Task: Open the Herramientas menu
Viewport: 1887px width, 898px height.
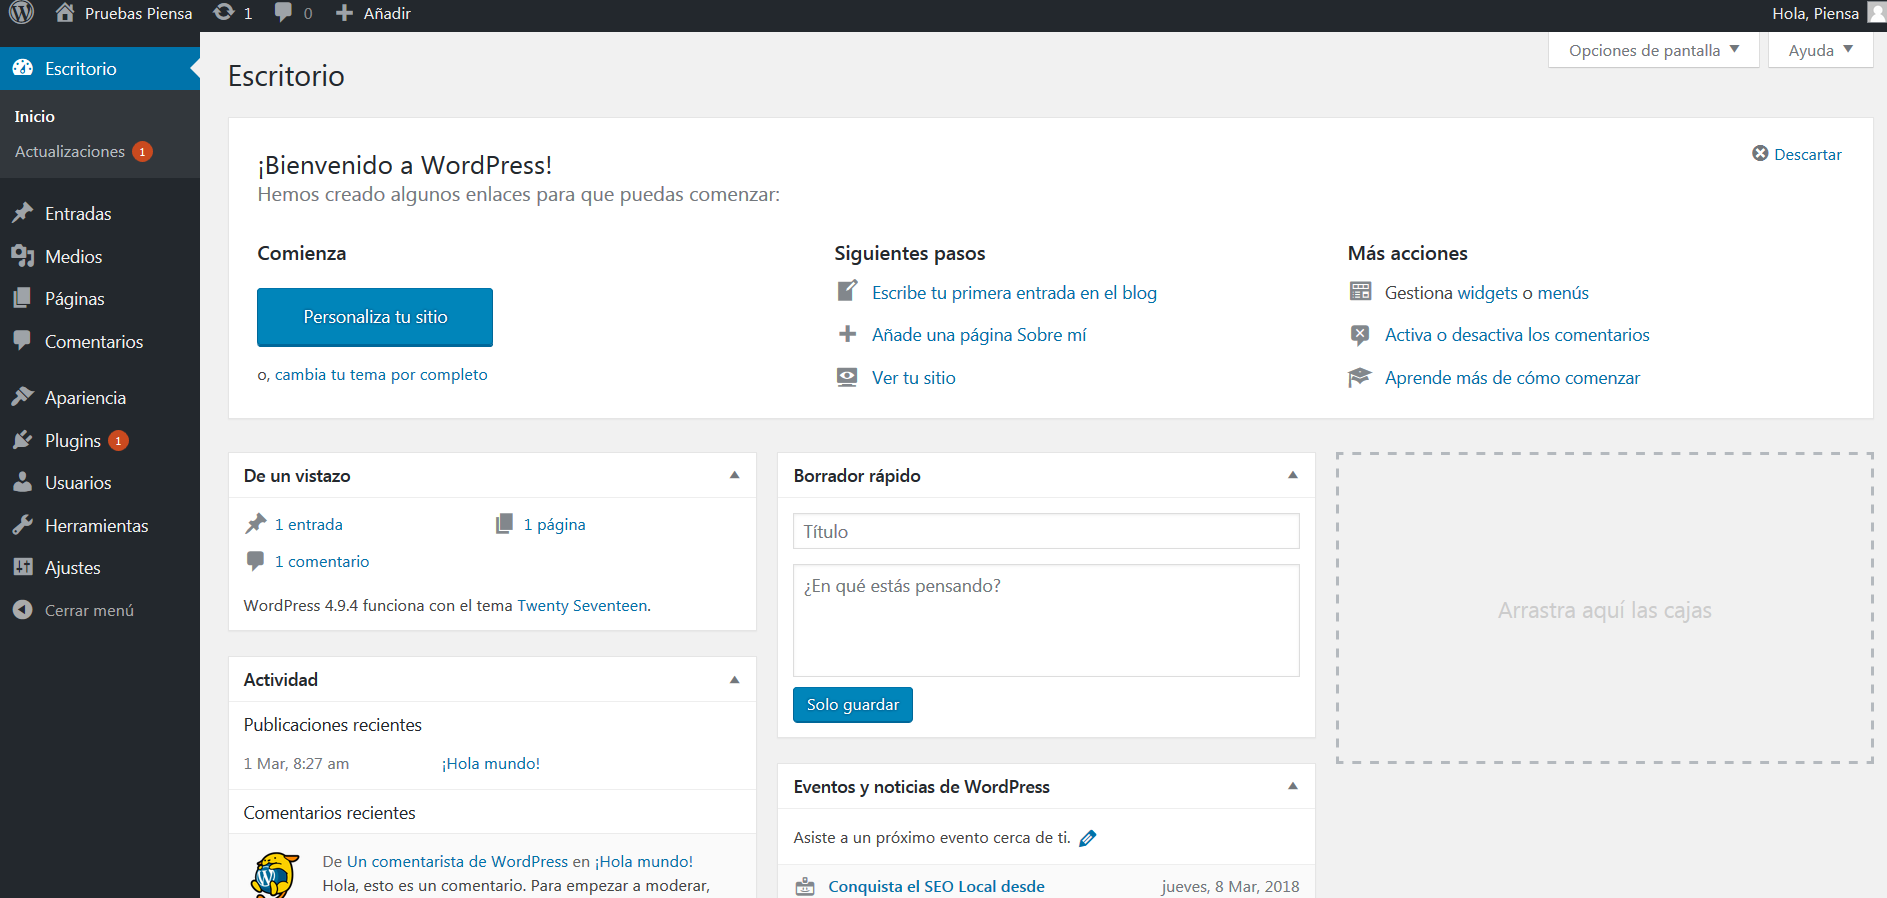Action: 100,525
